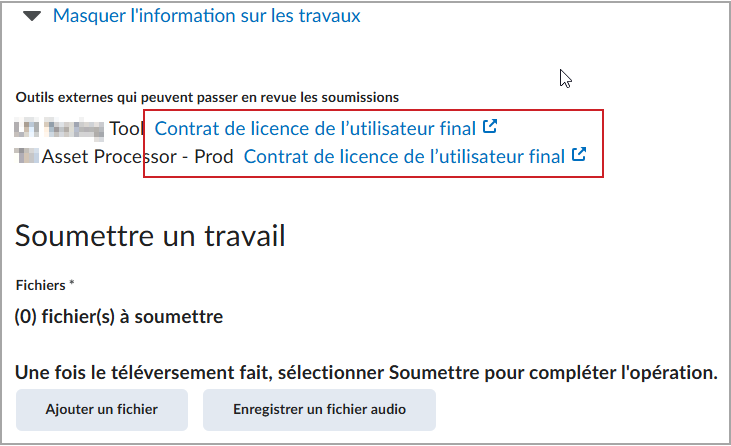Image resolution: width=731 pixels, height=446 pixels.
Task: Click the "Soumettre un travail" heading
Action: coord(150,235)
